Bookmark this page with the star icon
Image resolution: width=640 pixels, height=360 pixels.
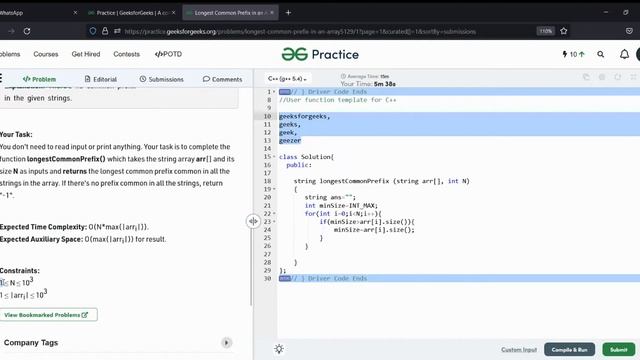coord(564,31)
